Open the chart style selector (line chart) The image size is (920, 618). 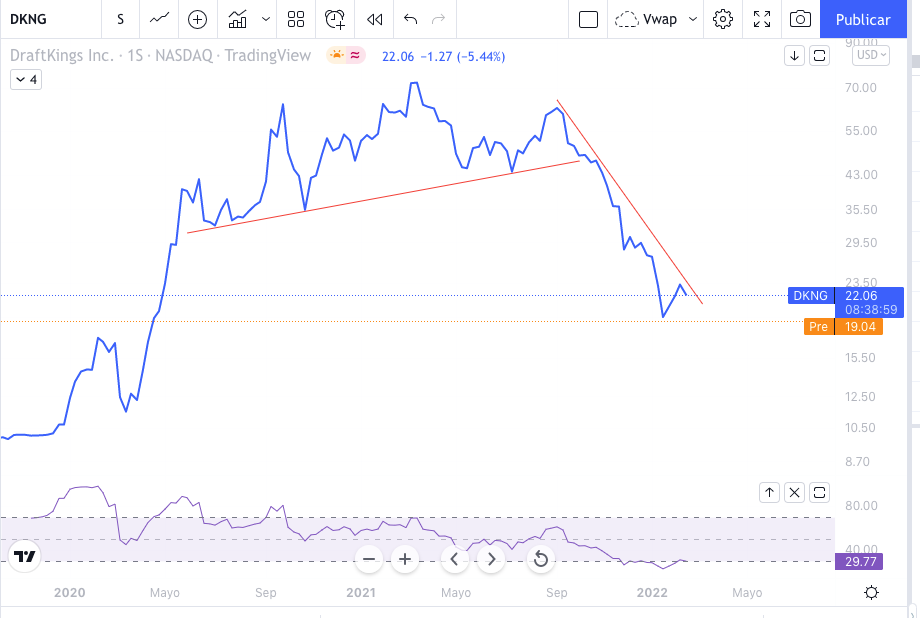click(x=159, y=19)
